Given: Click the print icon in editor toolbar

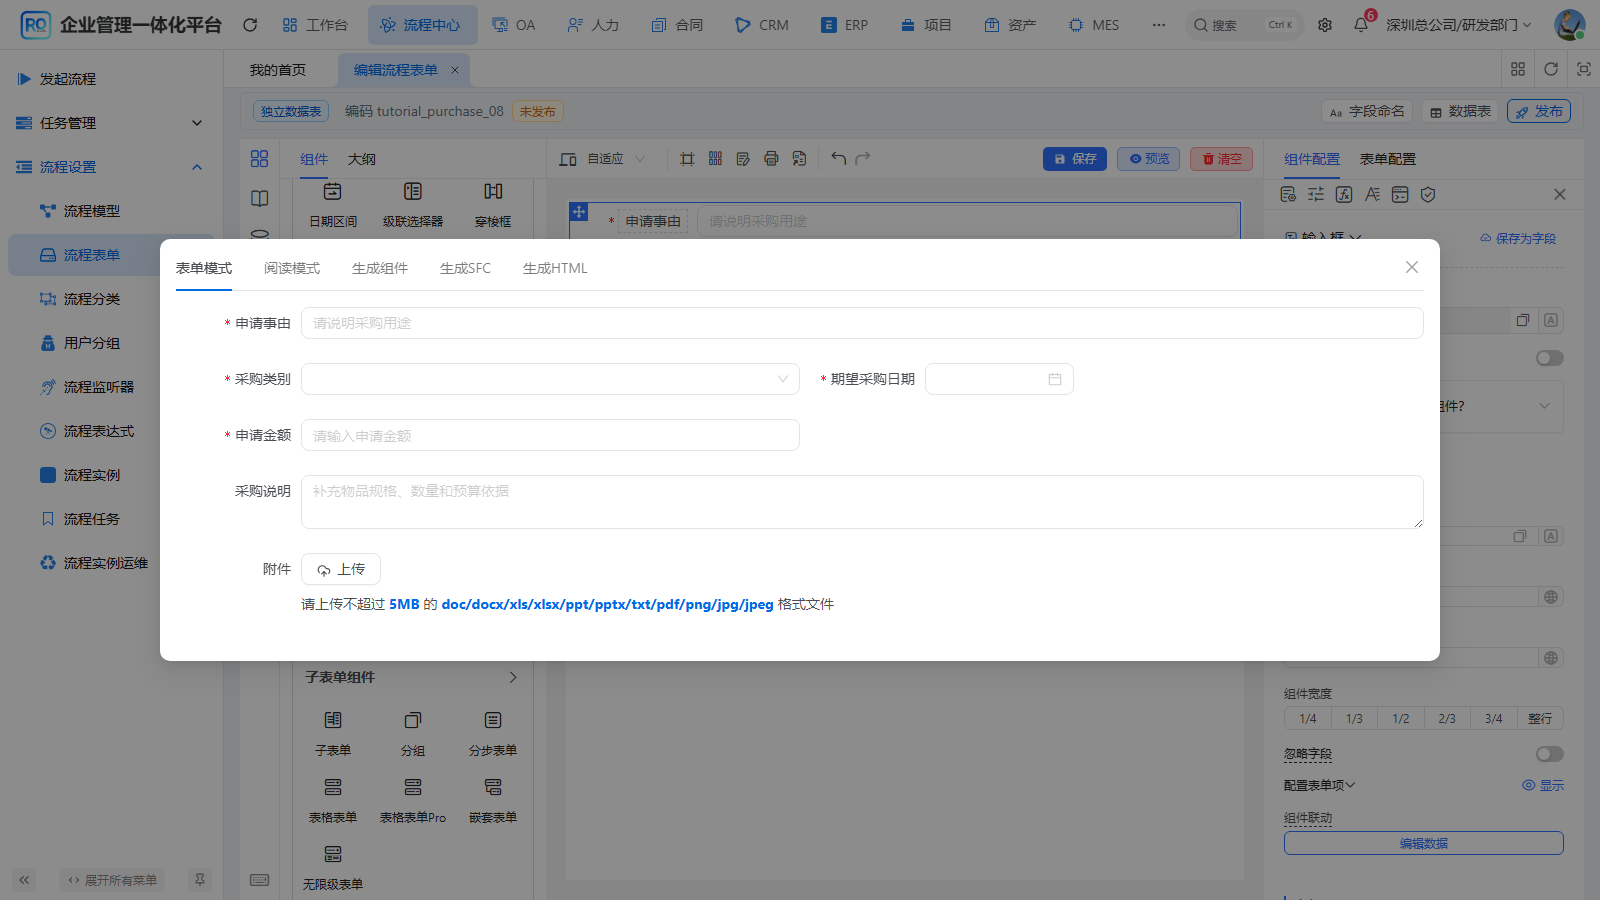Looking at the screenshot, I should coord(771,158).
